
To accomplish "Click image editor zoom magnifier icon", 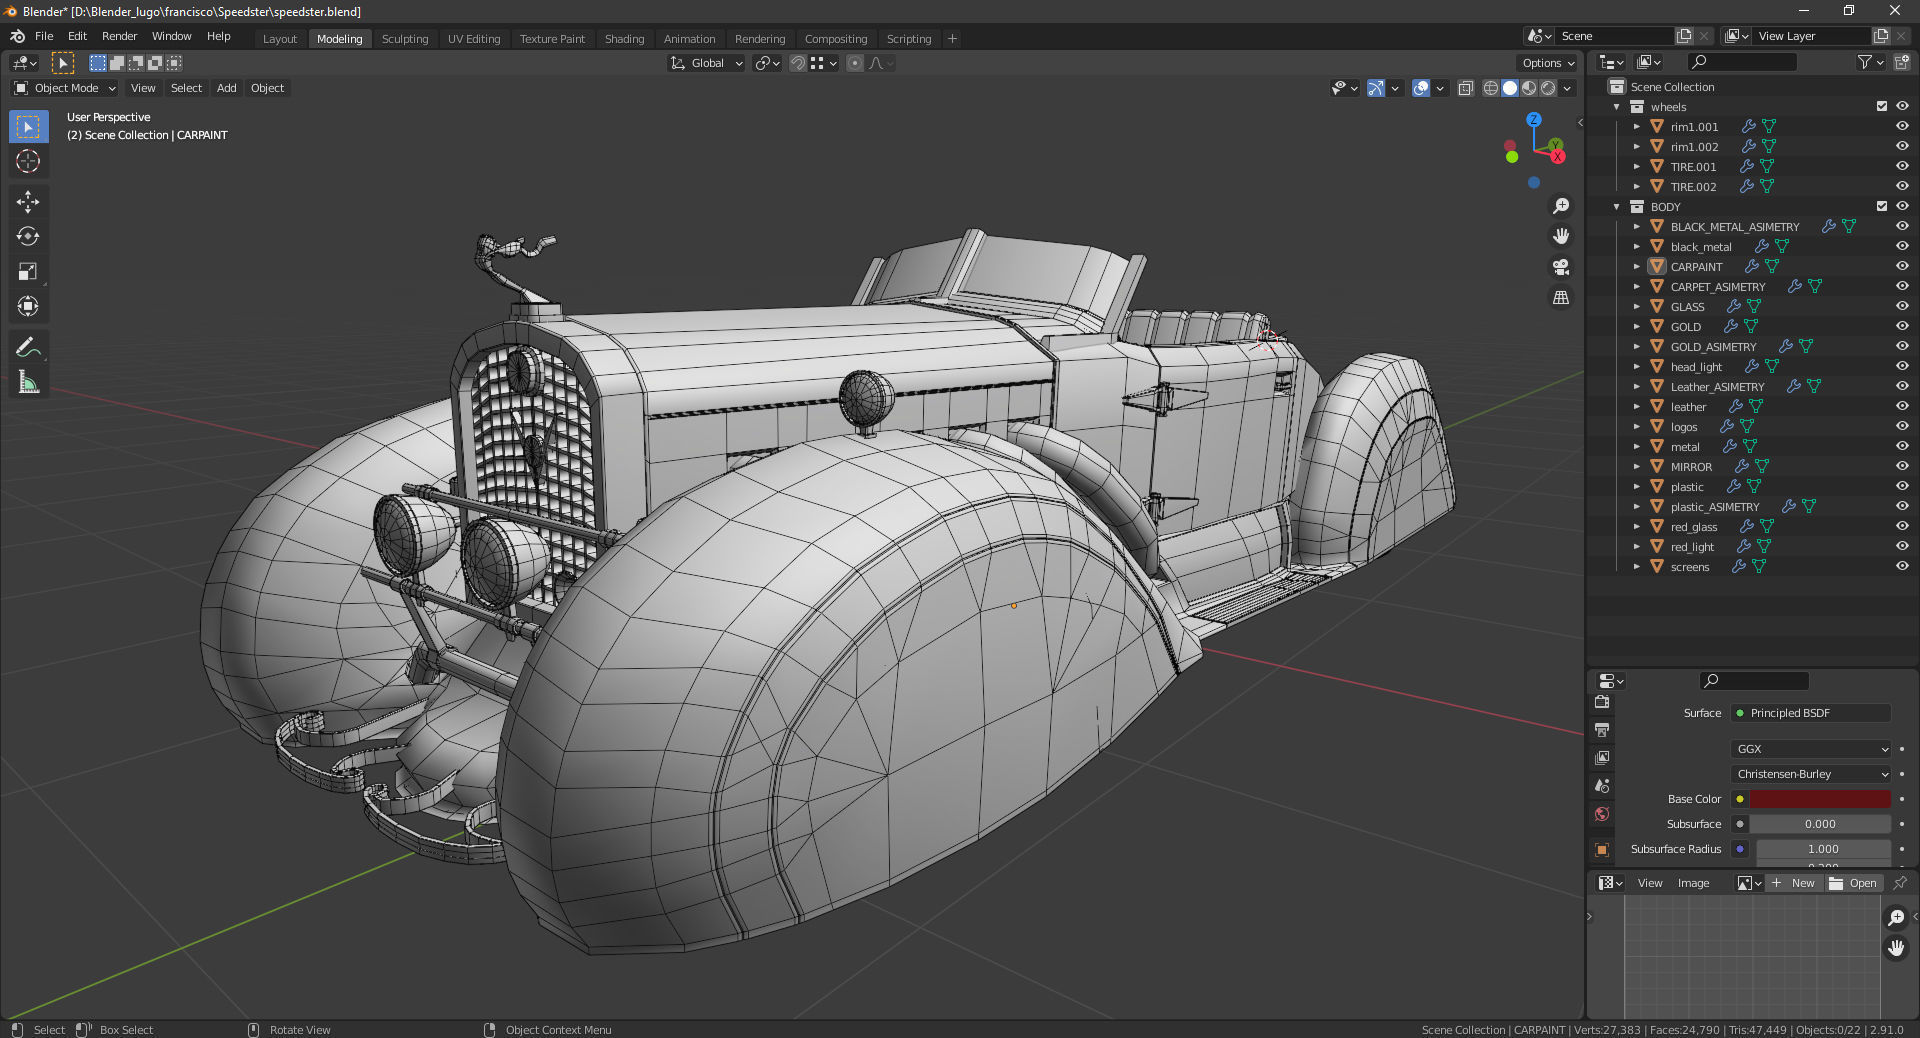I will click(x=1896, y=917).
